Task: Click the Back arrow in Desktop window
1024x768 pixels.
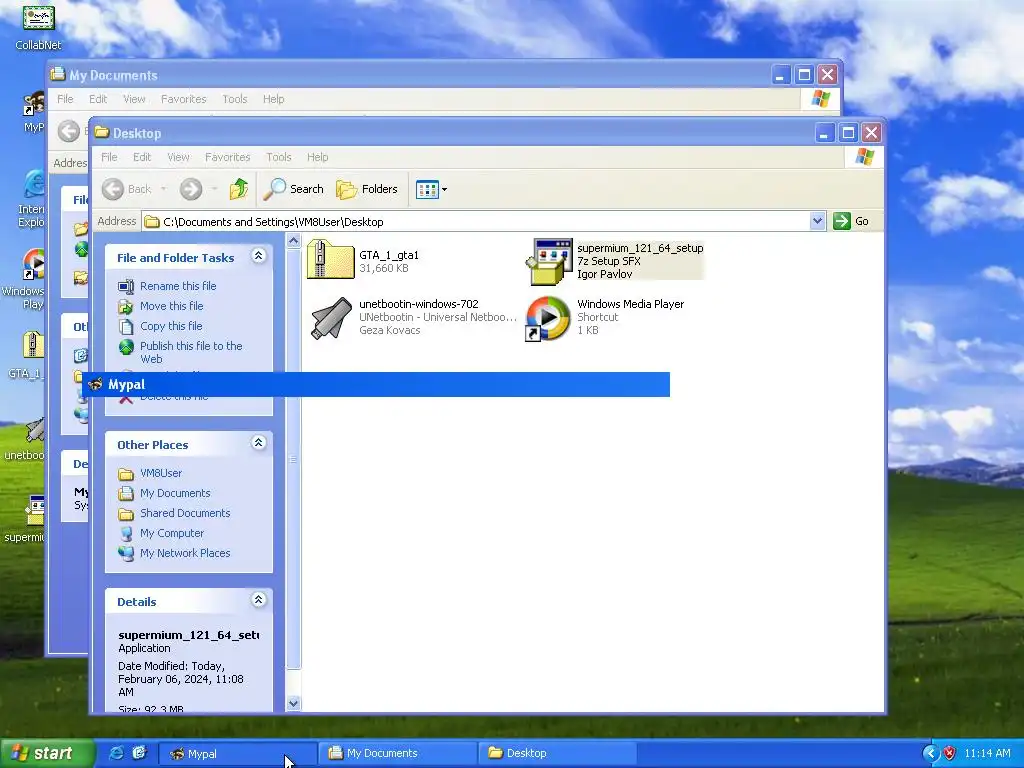Action: [113, 189]
